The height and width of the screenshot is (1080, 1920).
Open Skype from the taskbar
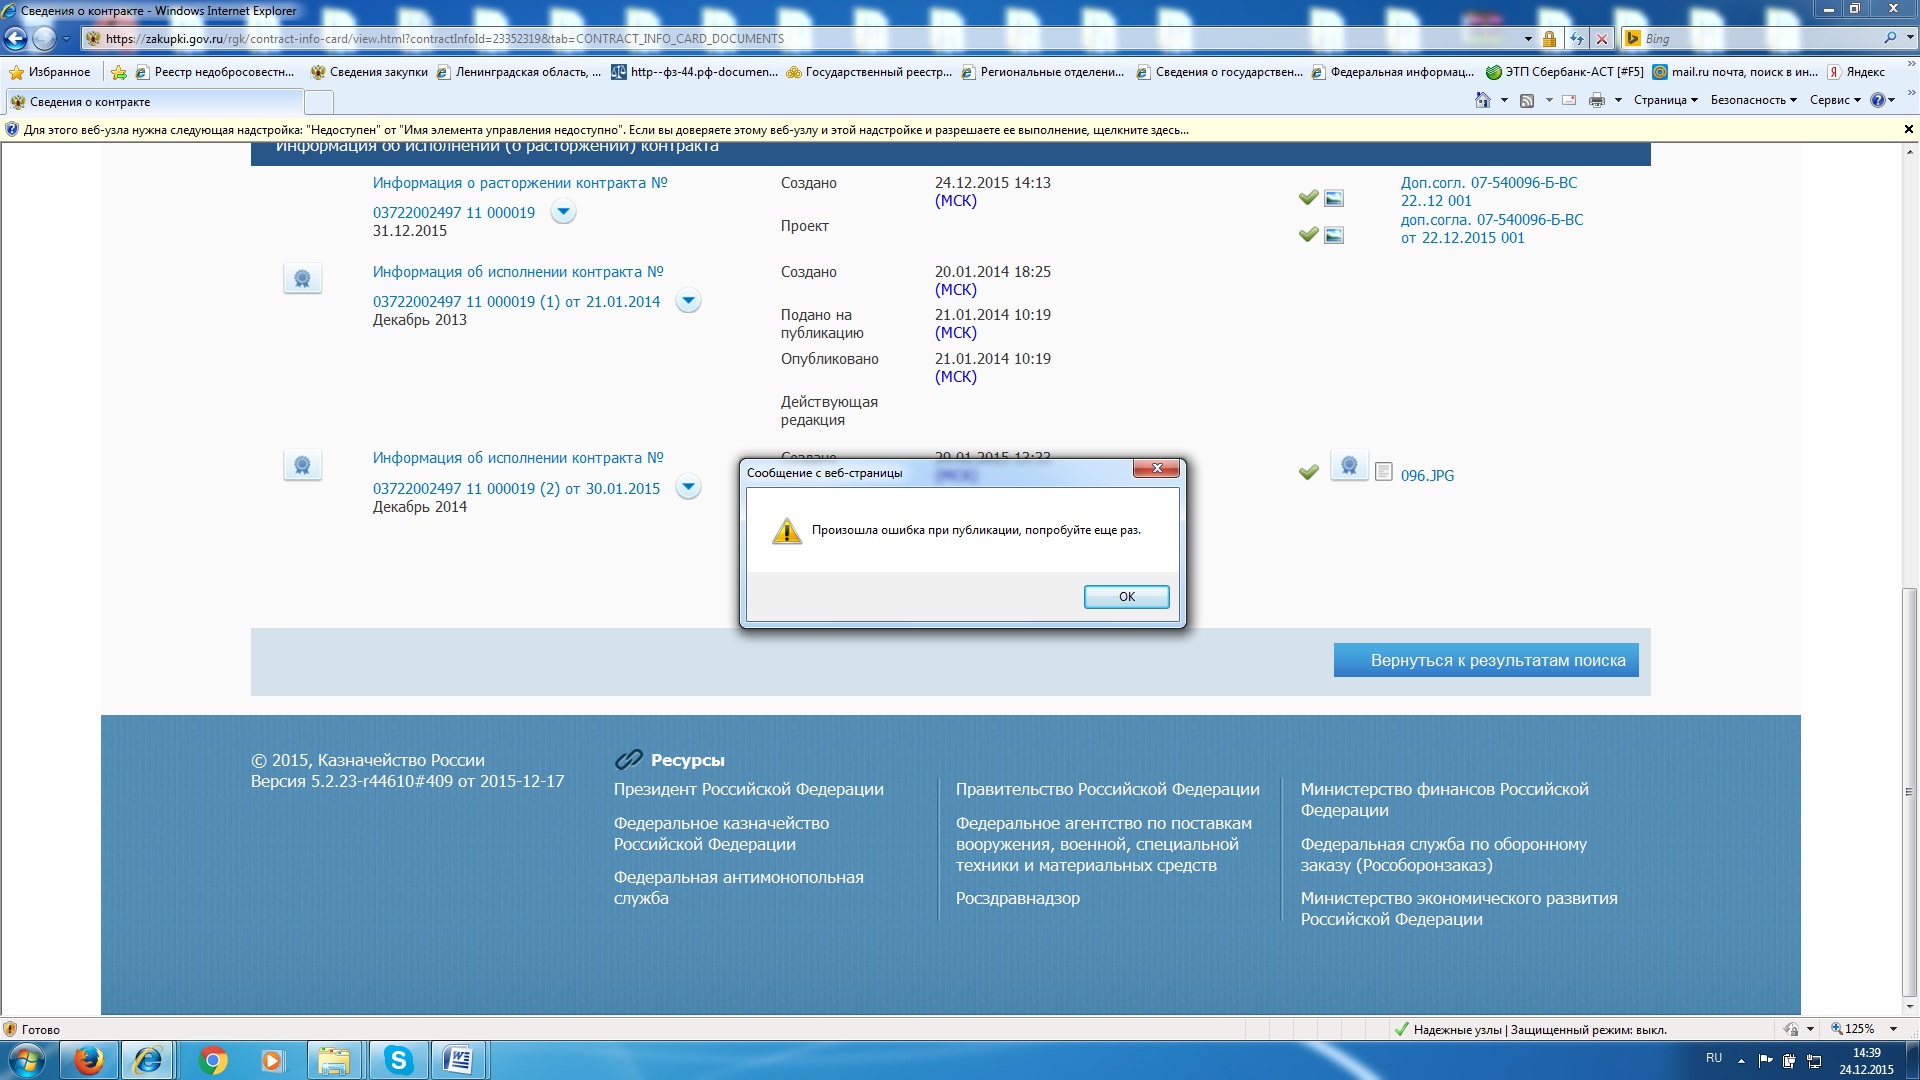[x=398, y=1060]
